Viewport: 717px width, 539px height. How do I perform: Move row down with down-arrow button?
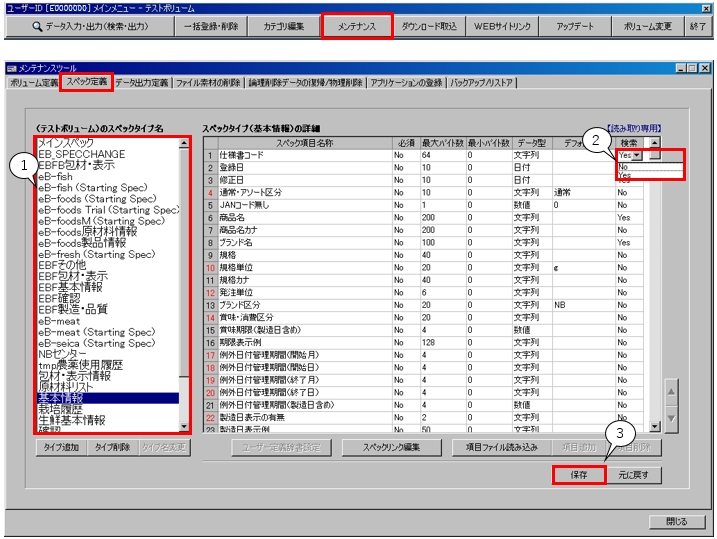(671, 419)
